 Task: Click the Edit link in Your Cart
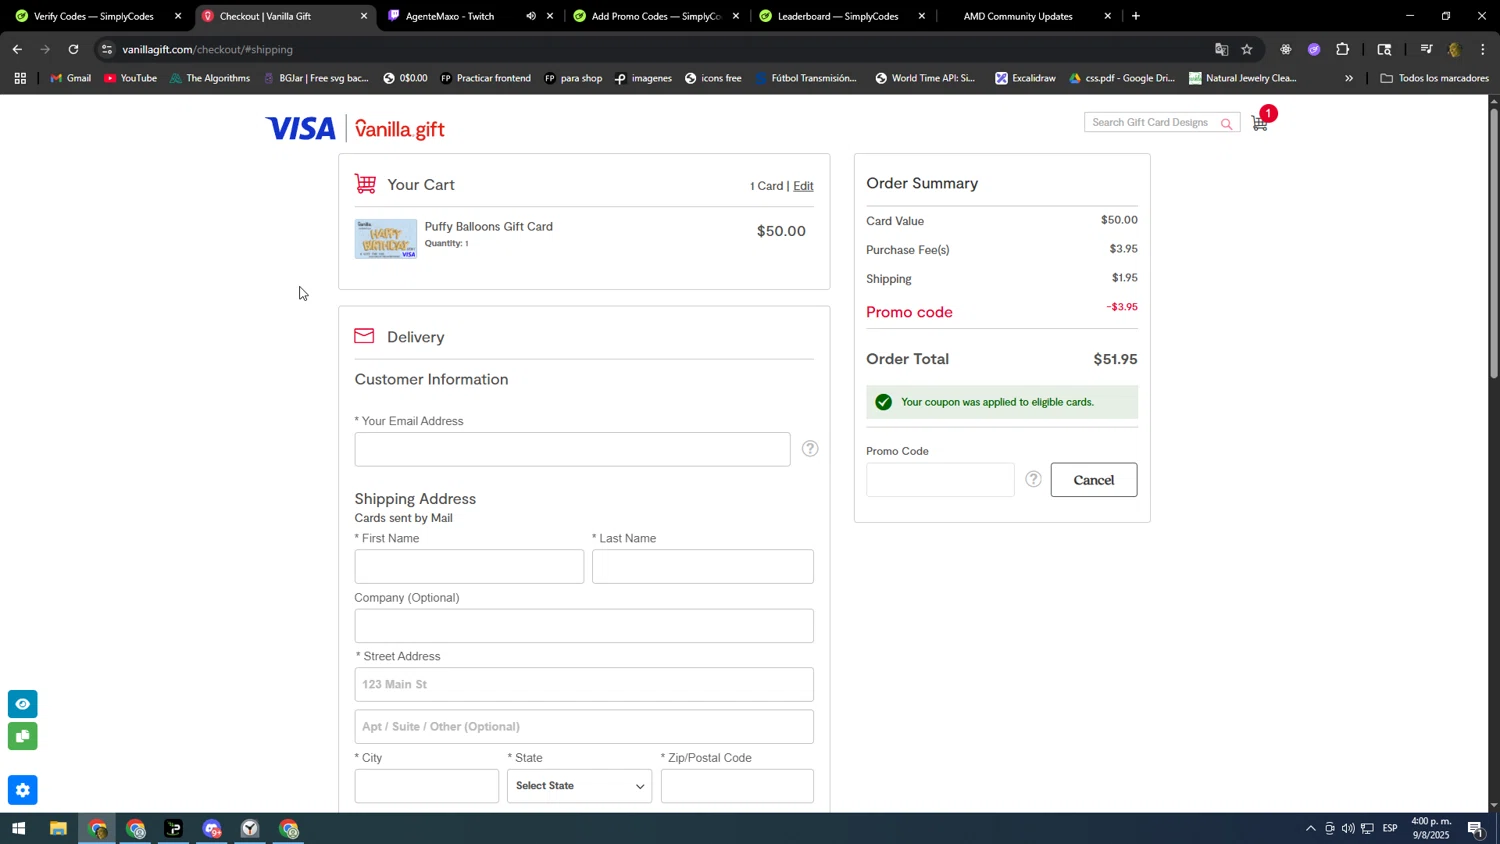point(803,186)
